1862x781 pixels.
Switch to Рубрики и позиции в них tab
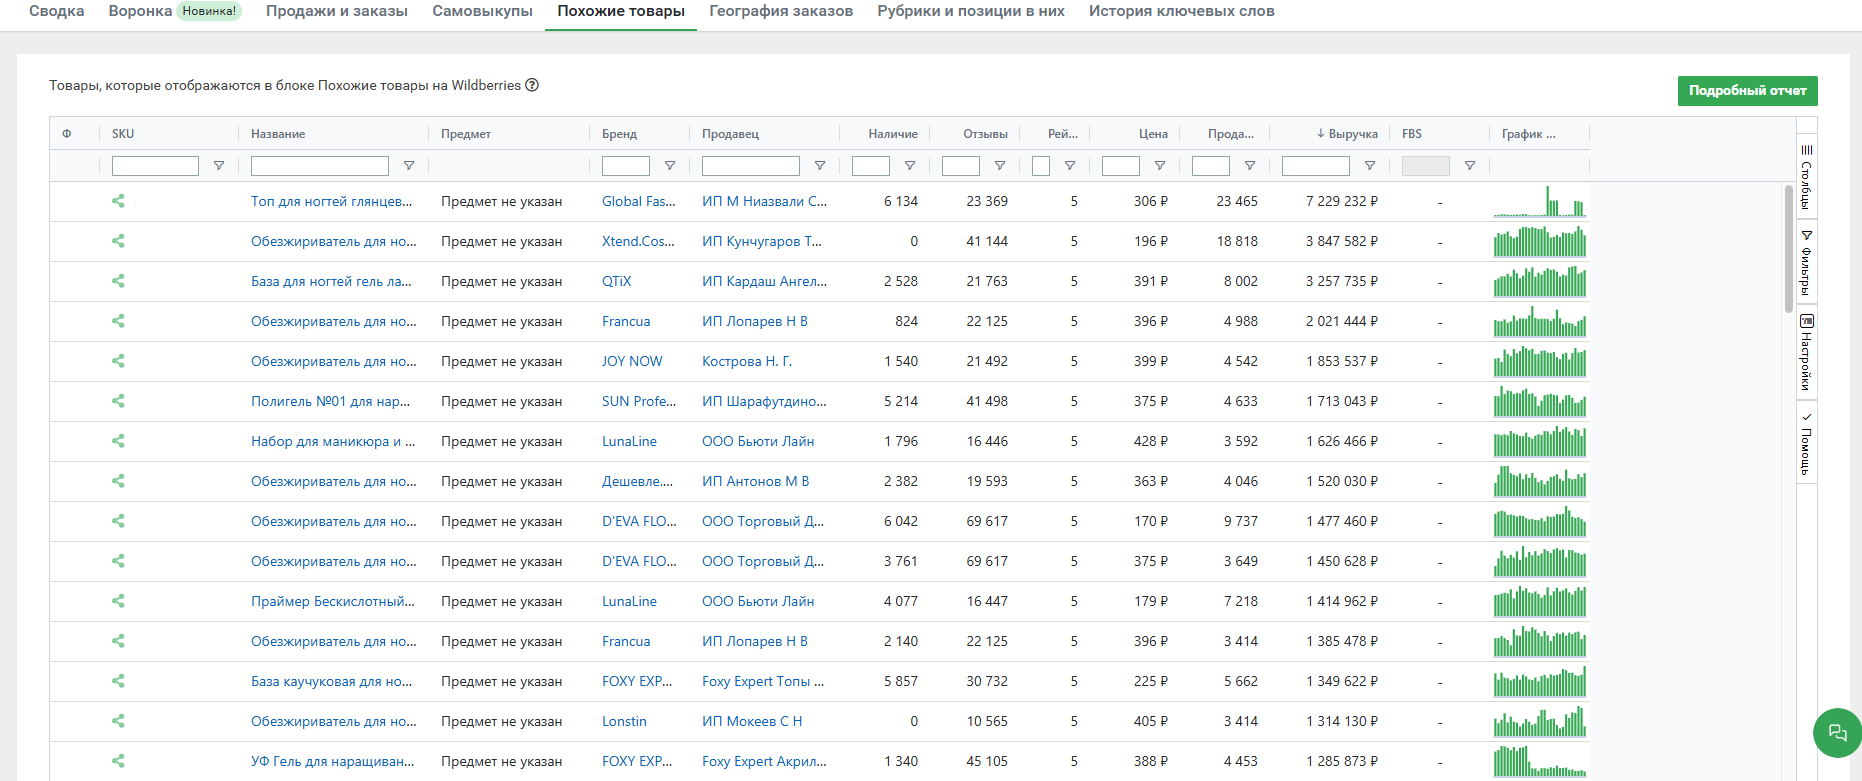pos(971,11)
